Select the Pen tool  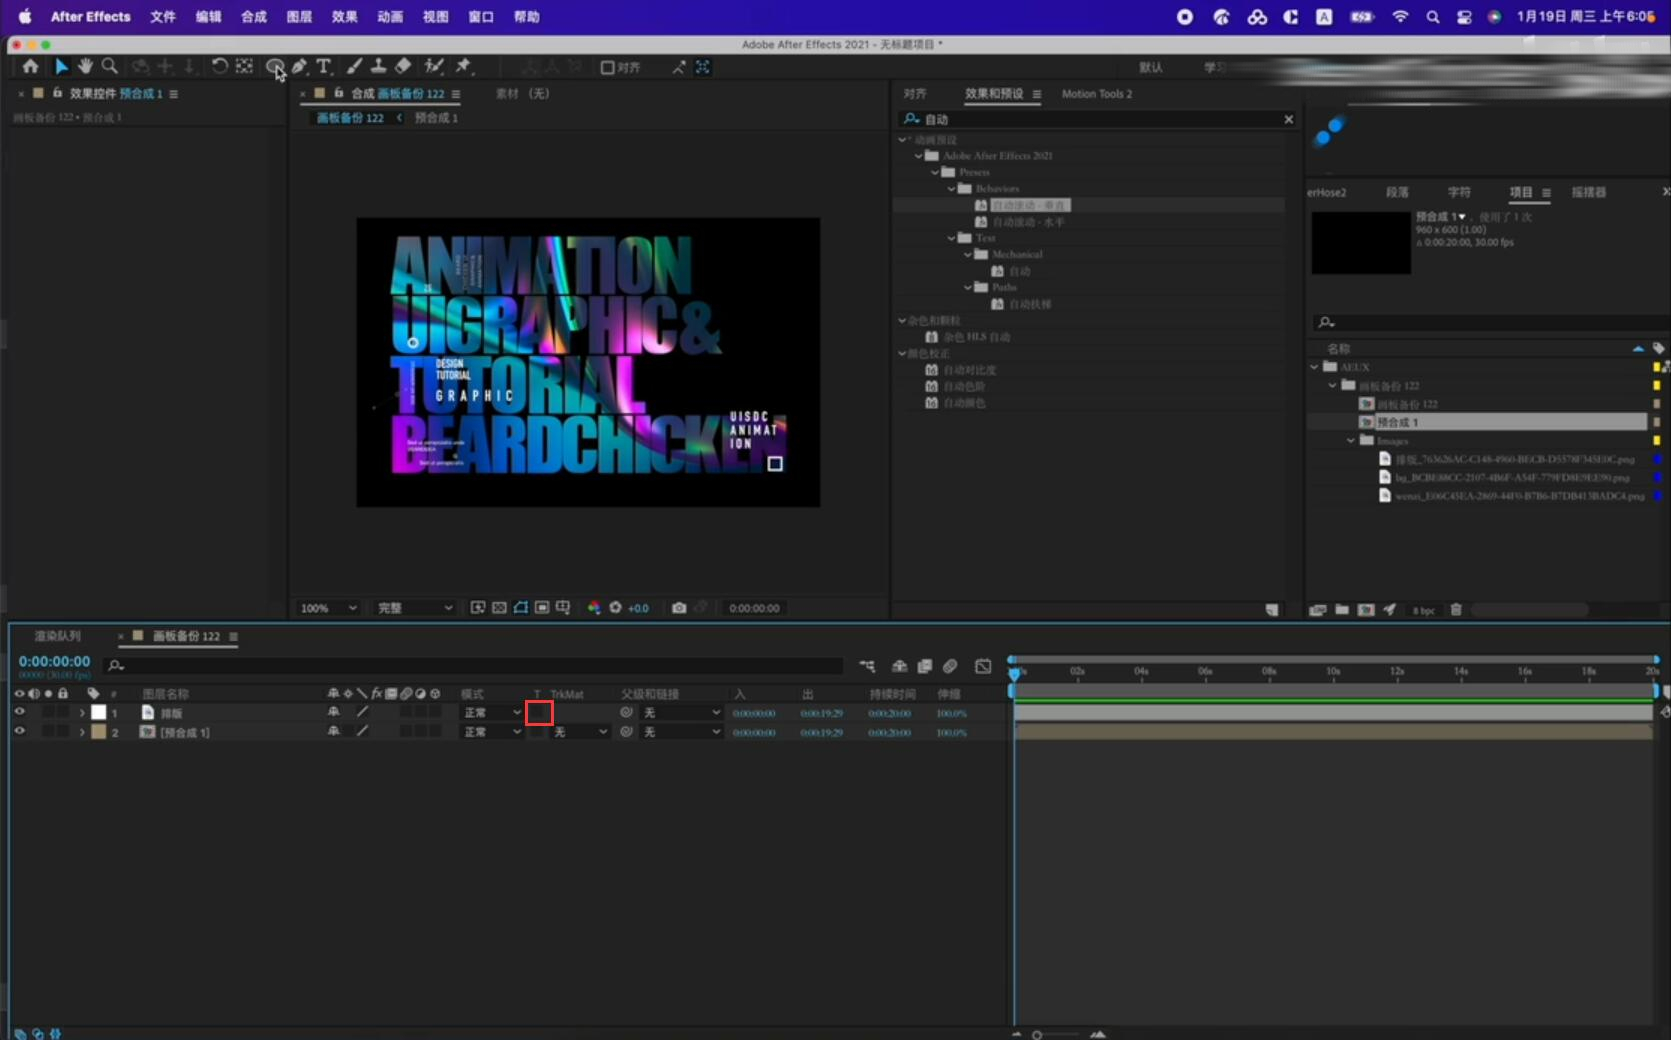tap(299, 66)
